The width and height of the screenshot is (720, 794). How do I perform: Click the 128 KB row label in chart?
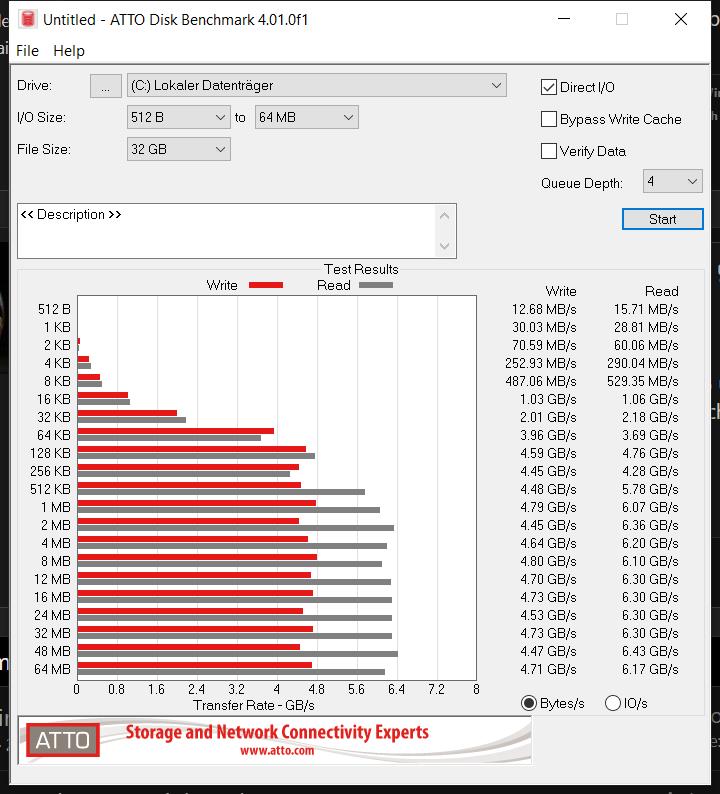(50, 453)
